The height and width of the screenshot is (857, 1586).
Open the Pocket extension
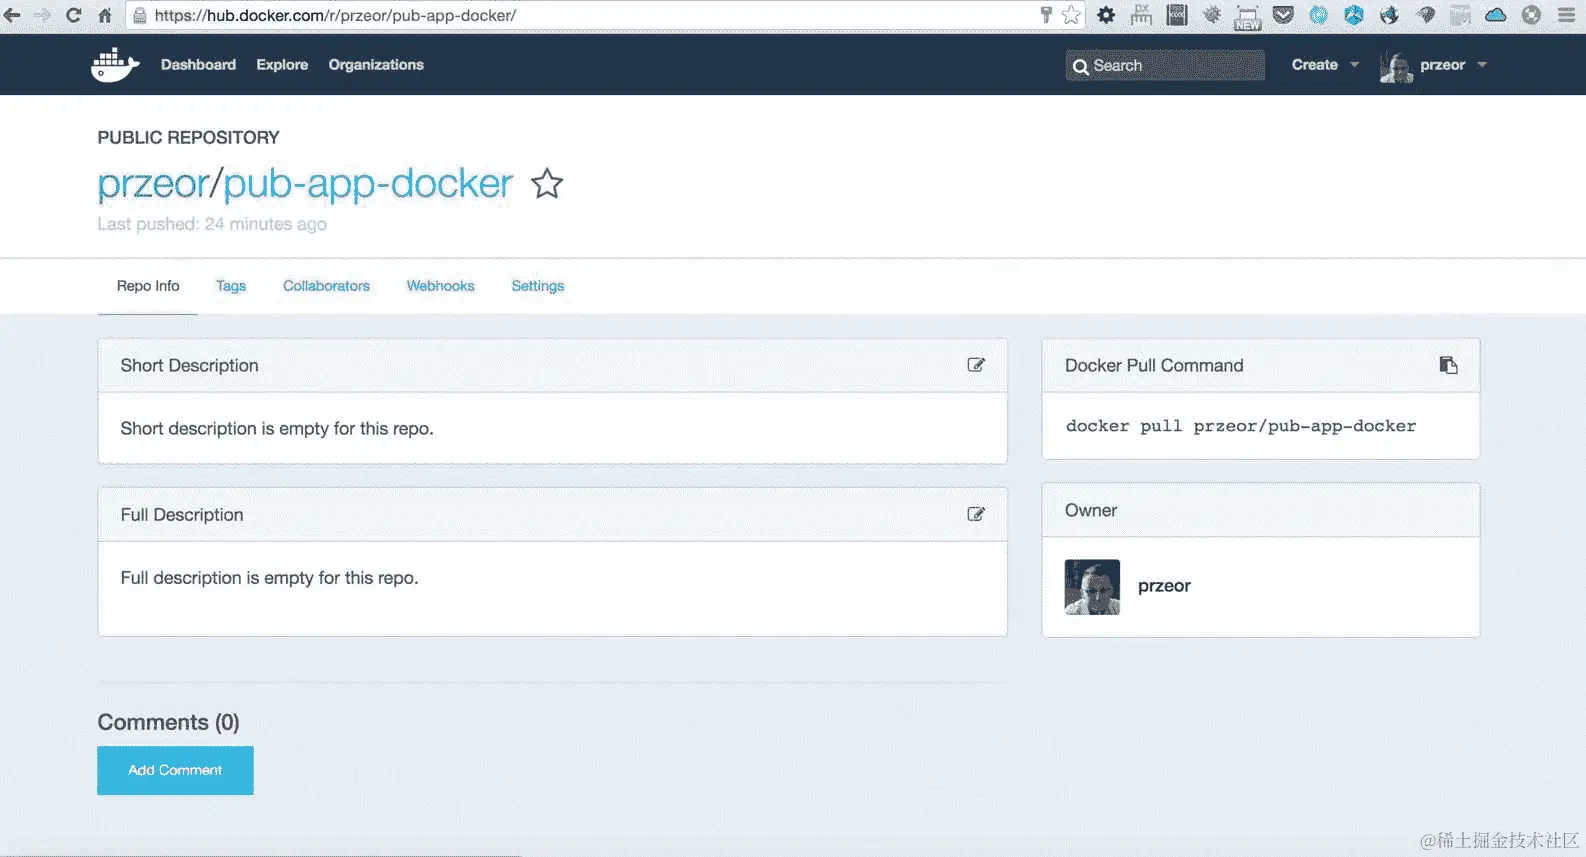pos(1283,15)
